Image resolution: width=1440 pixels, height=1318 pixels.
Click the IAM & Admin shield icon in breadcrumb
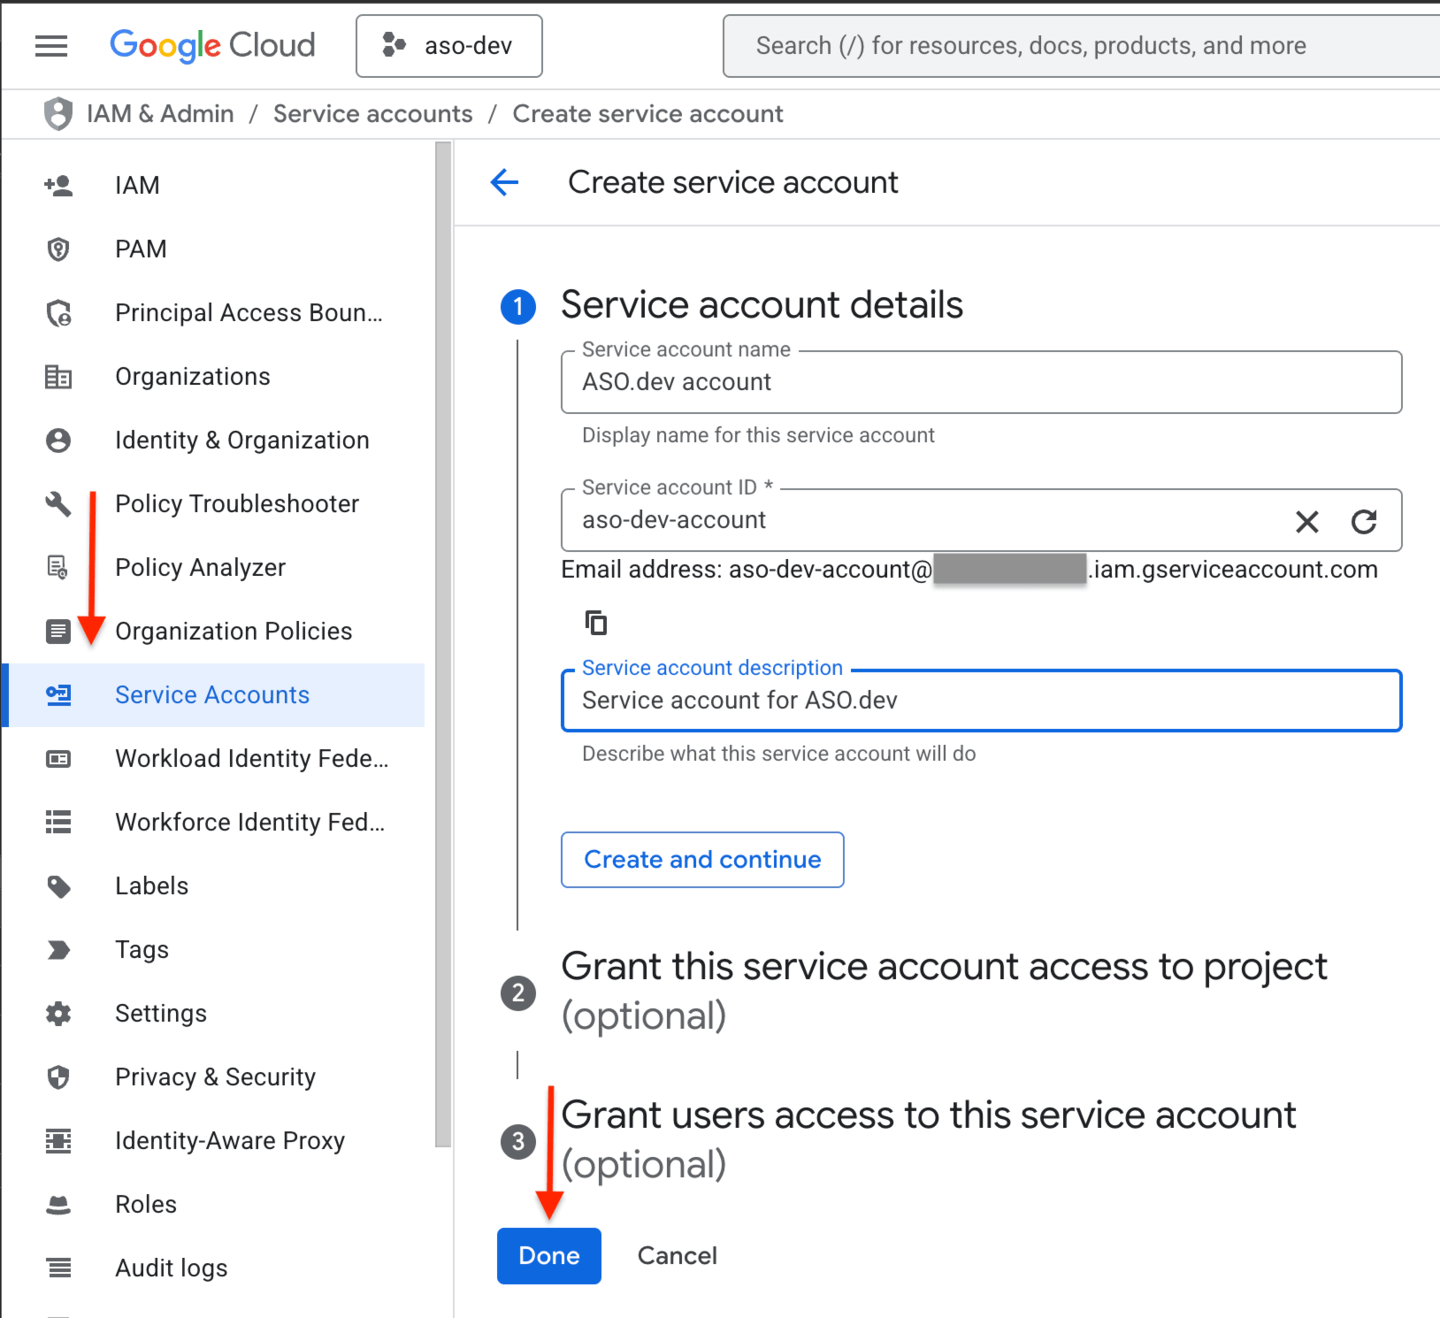[x=58, y=113]
